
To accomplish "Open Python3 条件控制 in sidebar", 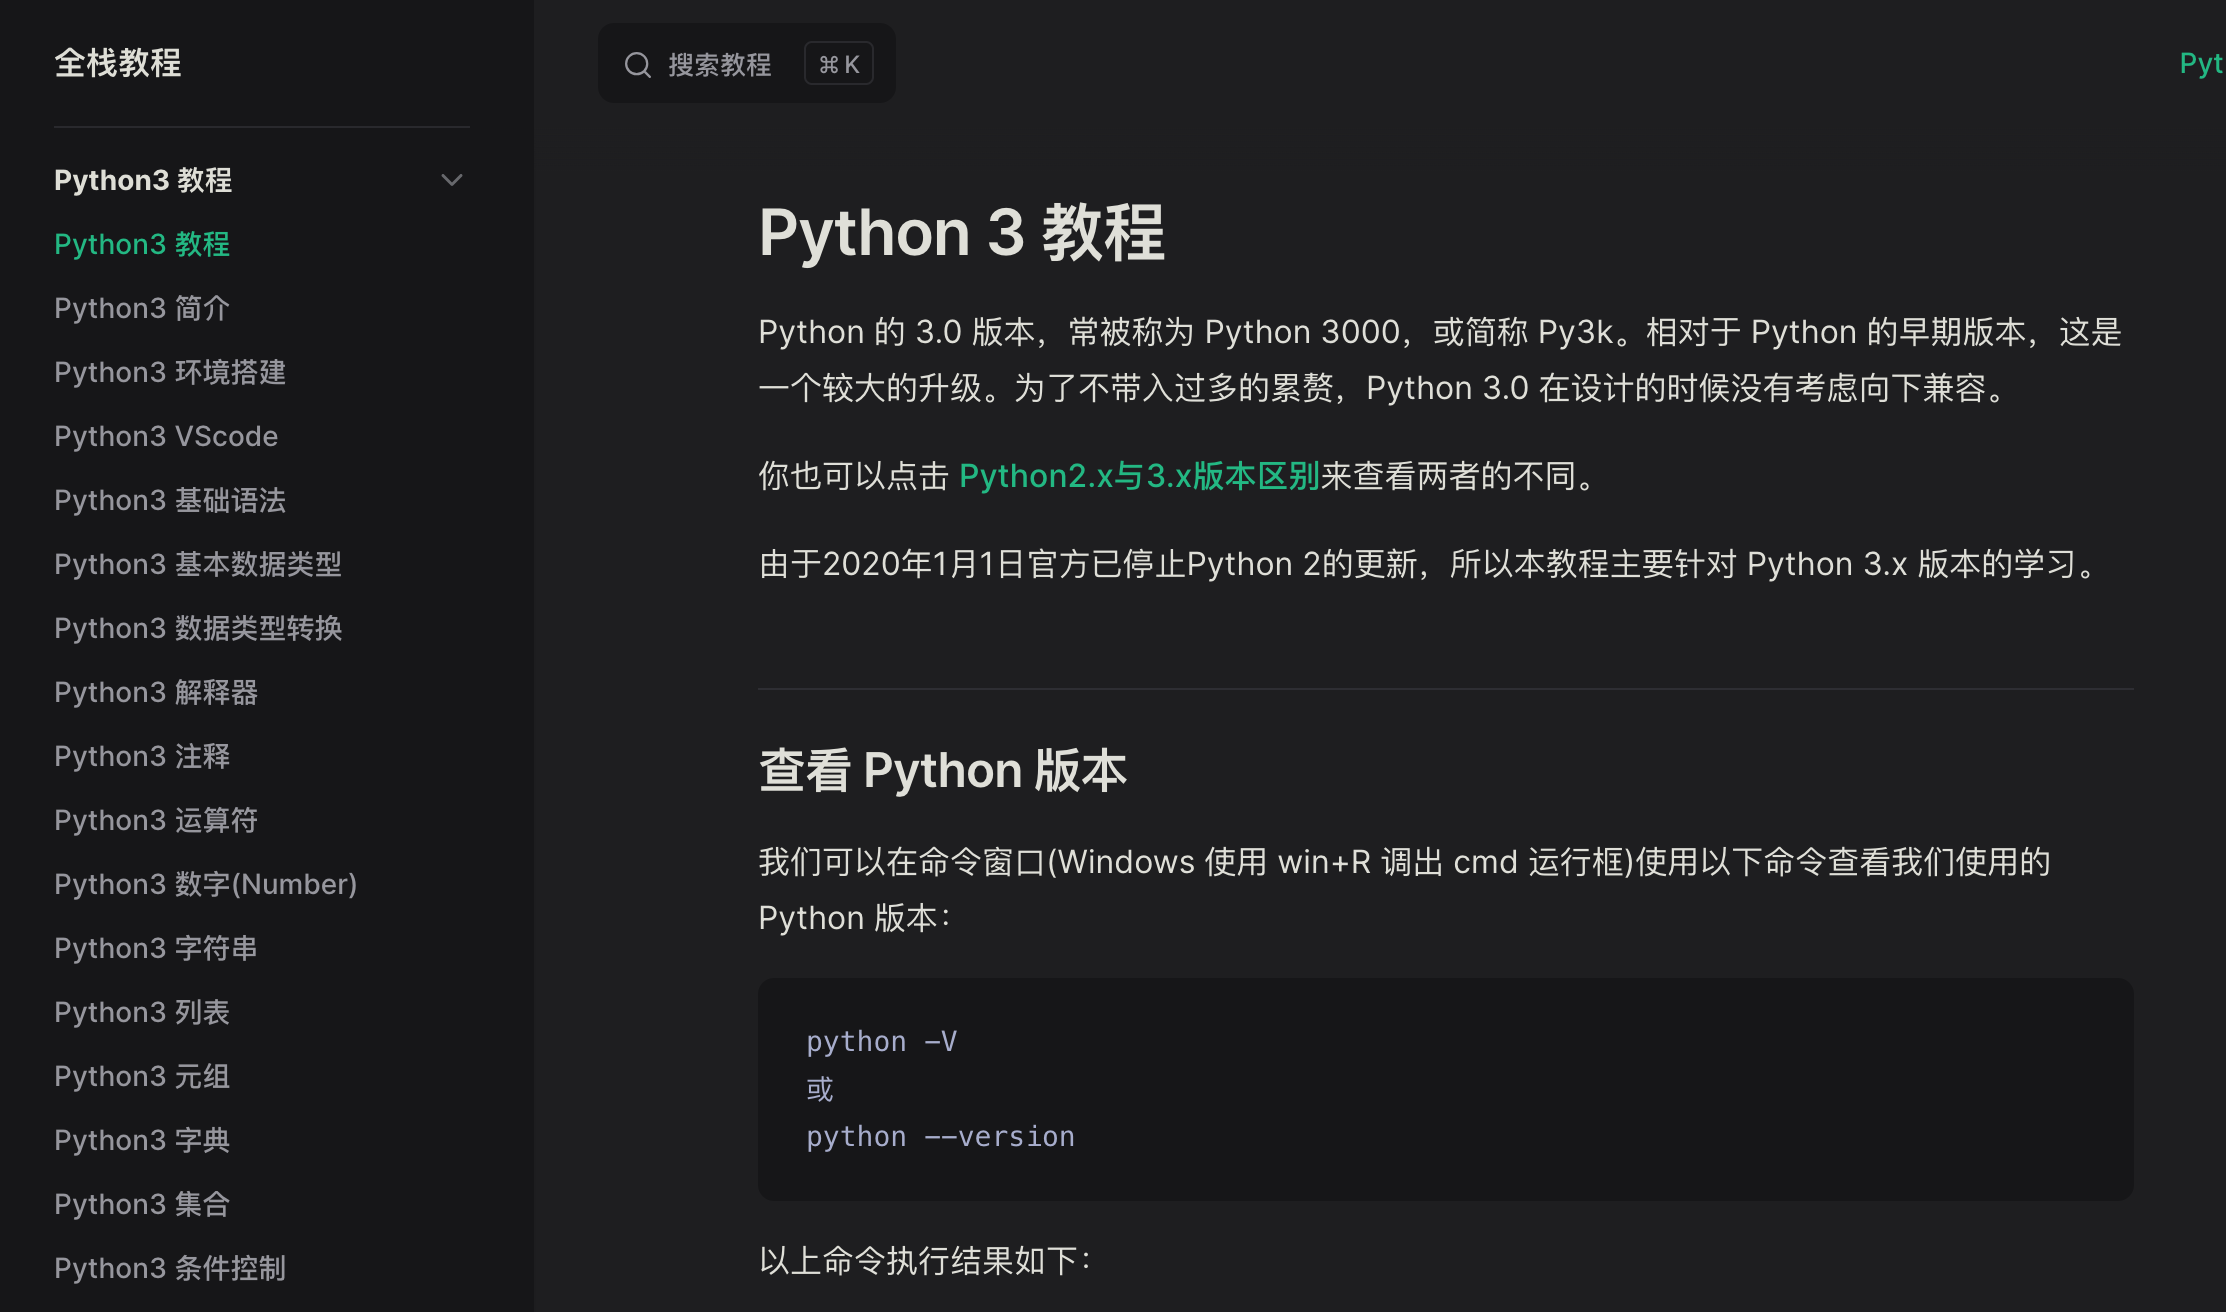I will (x=170, y=1268).
